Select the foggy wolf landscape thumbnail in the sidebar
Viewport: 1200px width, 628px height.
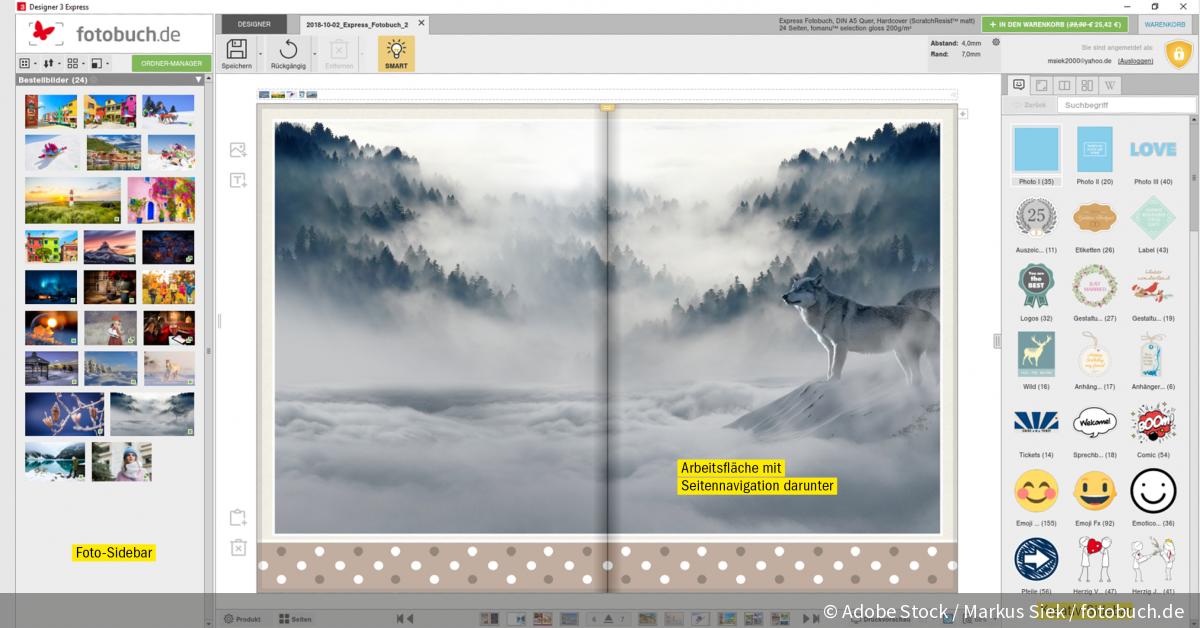tap(152, 414)
